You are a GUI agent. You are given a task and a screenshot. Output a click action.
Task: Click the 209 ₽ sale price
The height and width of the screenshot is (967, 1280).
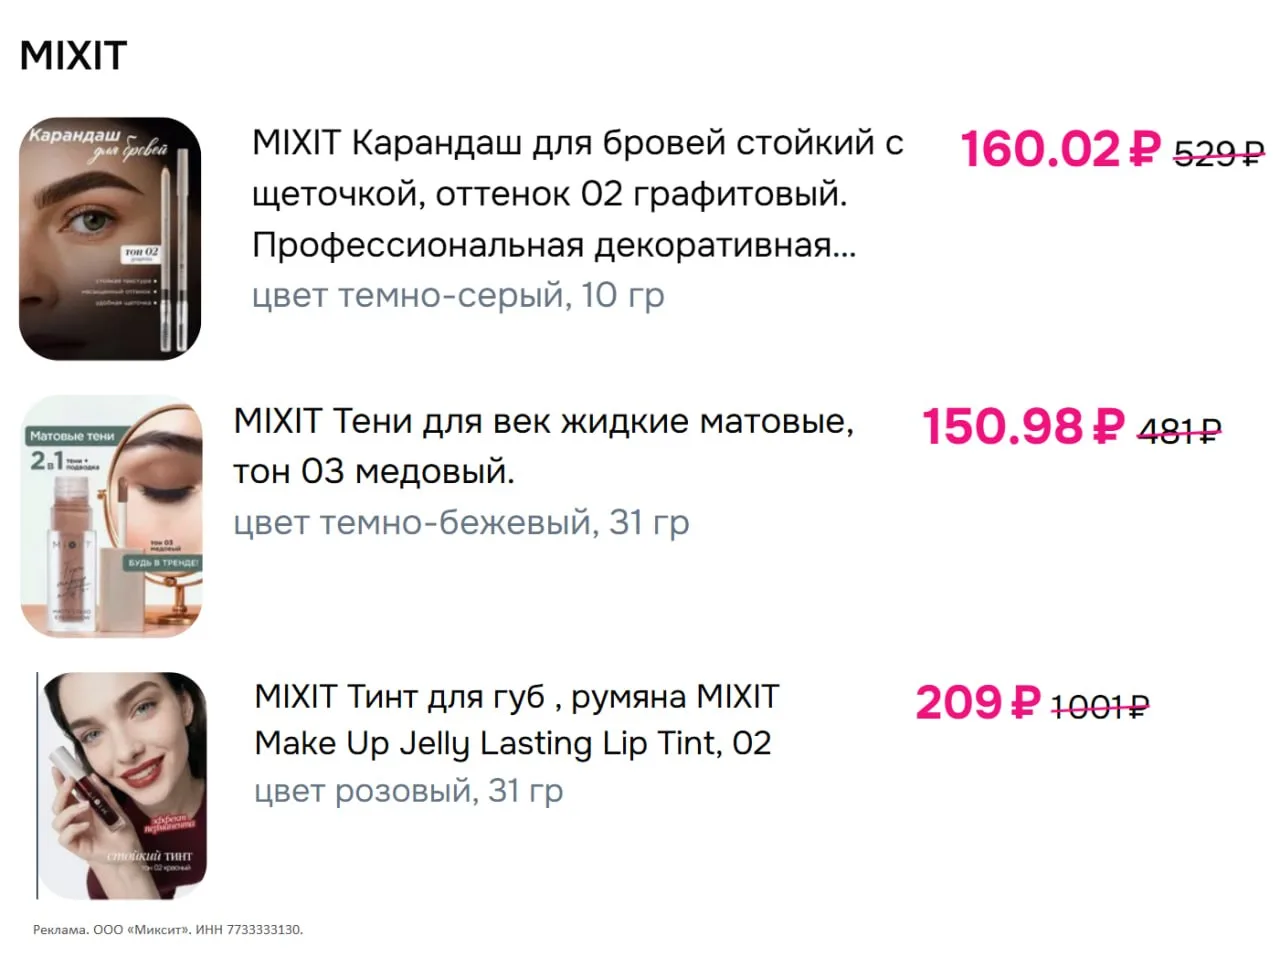978,703
